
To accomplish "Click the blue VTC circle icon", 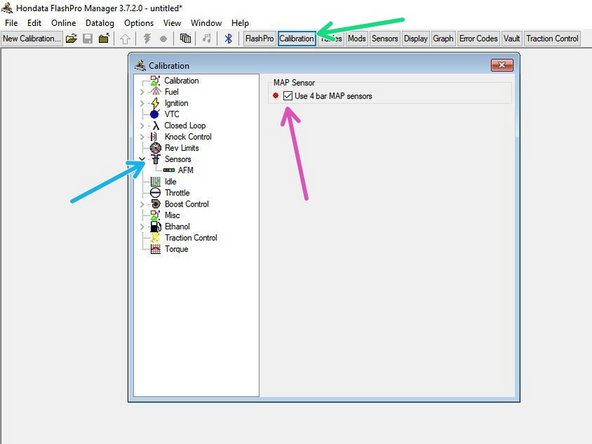I will pos(154,114).
